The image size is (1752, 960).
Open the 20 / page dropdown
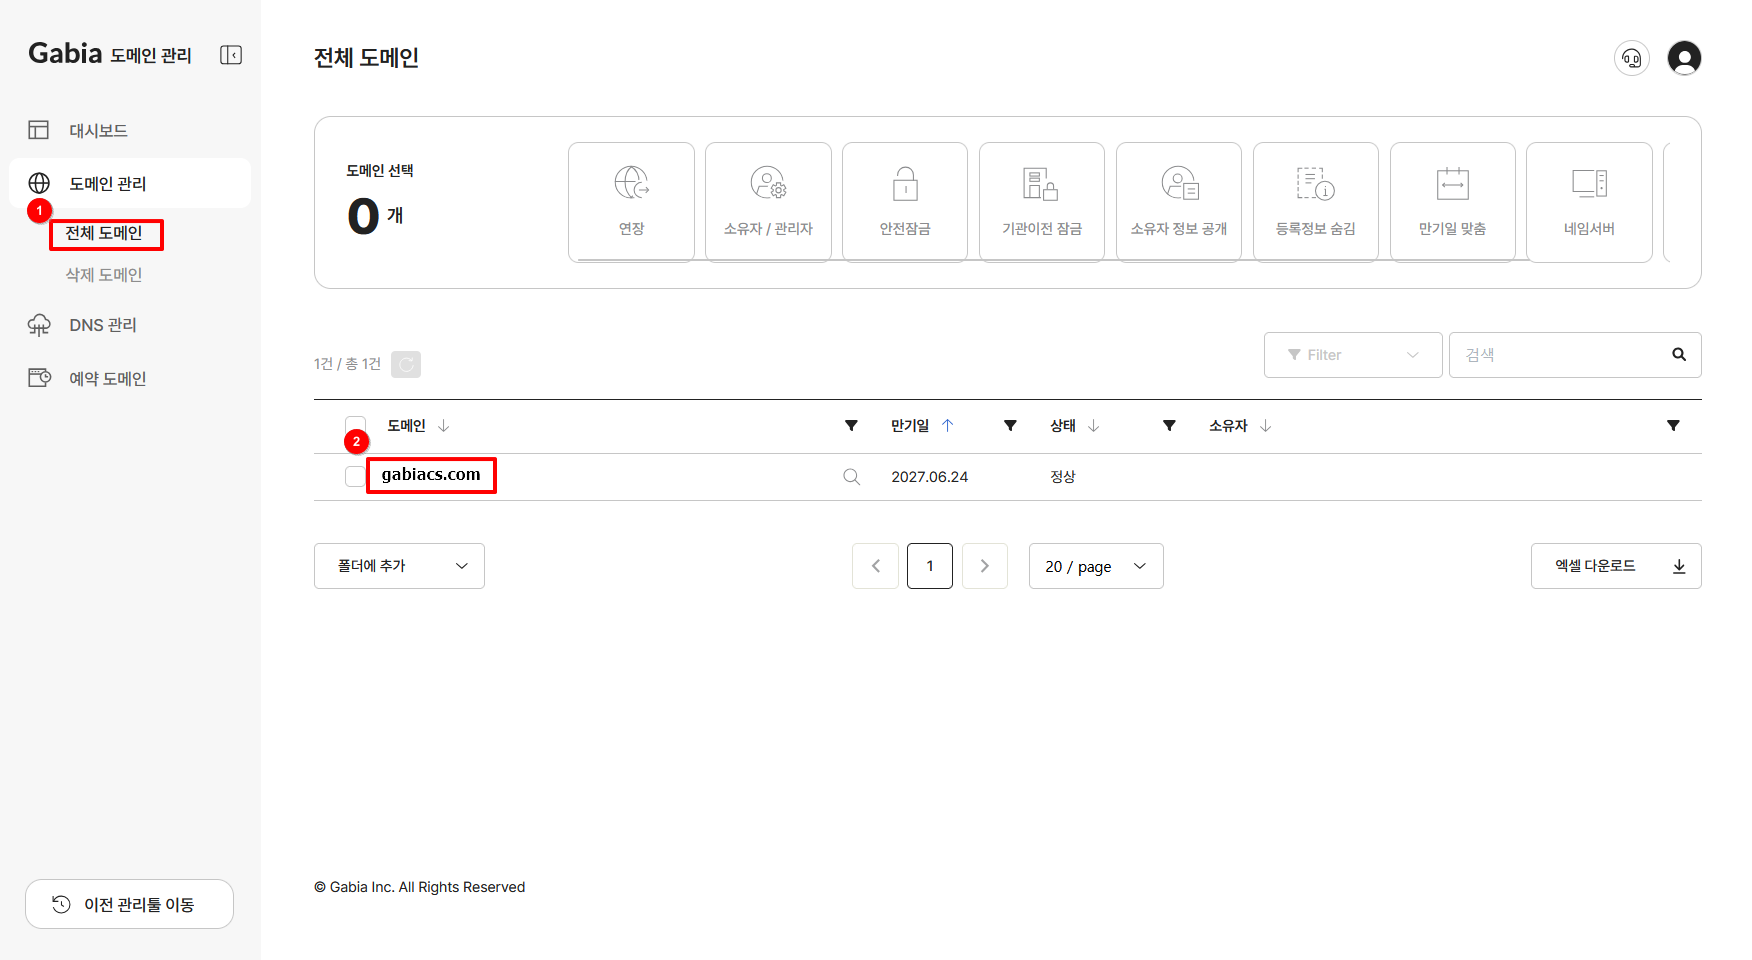pos(1096,566)
